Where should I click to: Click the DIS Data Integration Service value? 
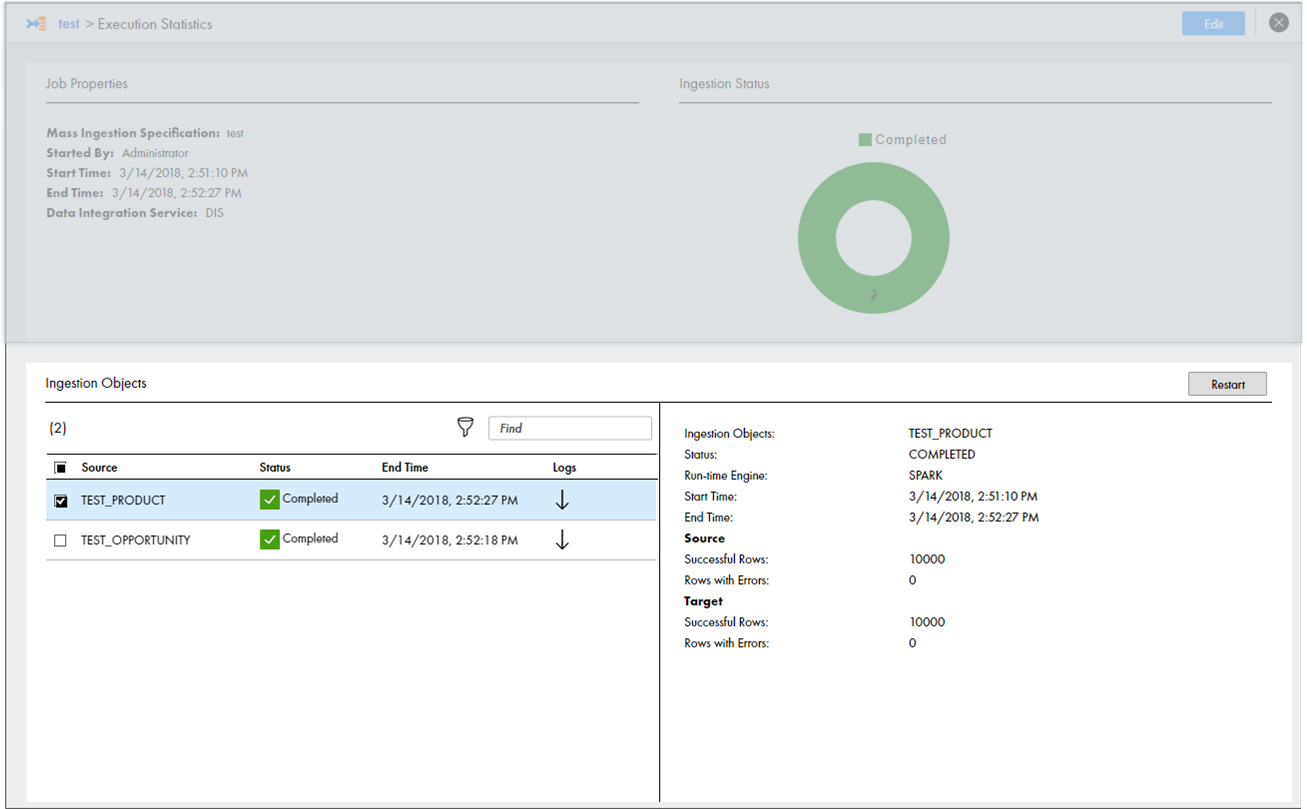pyautogui.click(x=214, y=213)
